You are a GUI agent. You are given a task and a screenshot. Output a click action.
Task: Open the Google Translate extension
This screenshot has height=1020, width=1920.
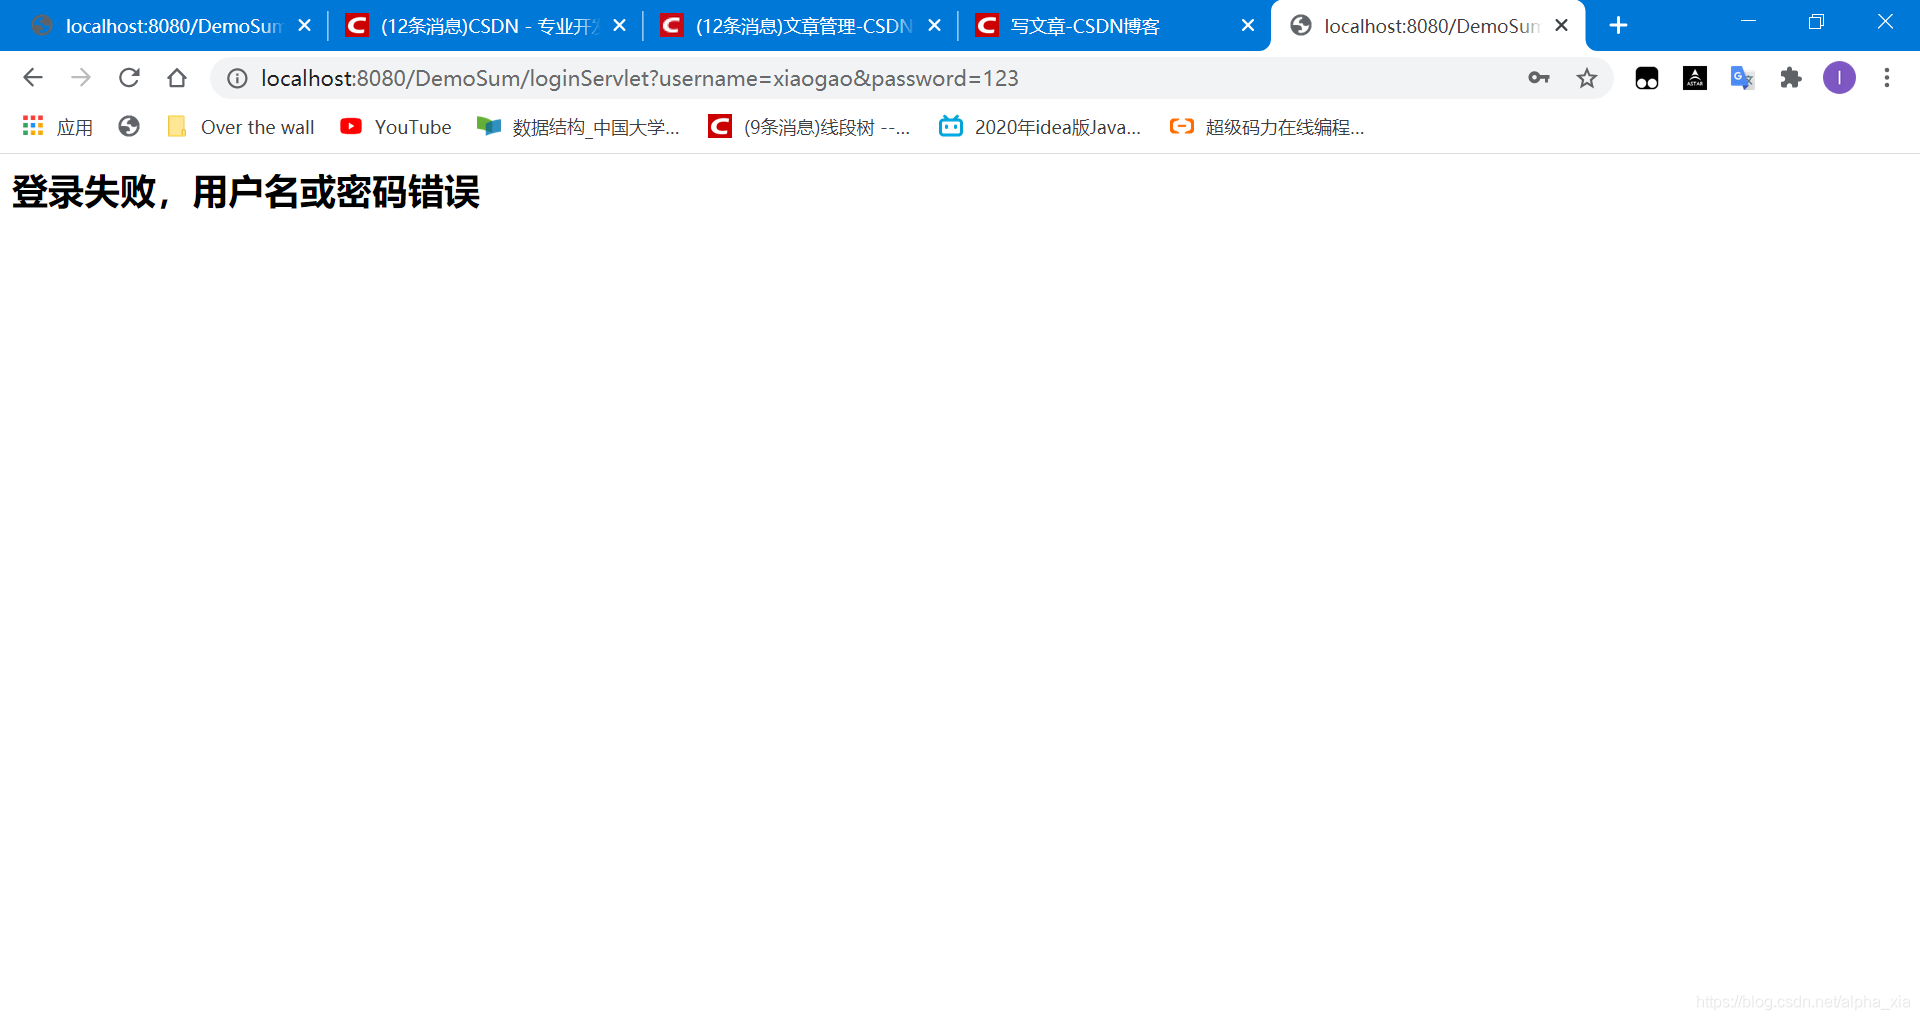pos(1742,77)
